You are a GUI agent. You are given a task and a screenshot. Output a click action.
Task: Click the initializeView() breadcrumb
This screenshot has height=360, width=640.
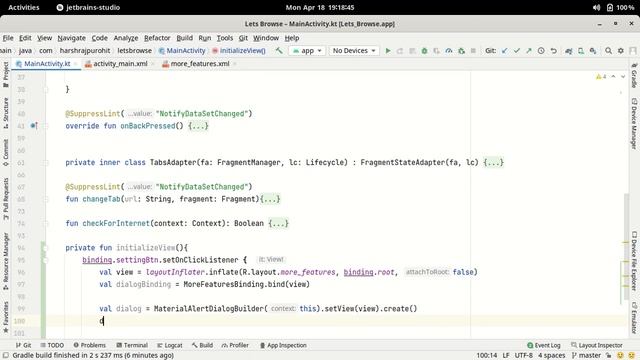pos(239,51)
